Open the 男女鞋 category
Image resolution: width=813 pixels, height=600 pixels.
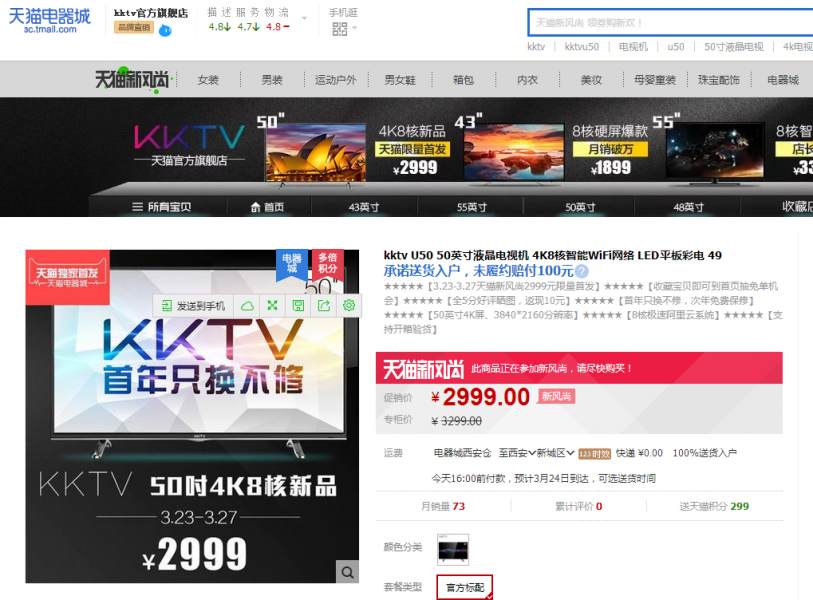pyautogui.click(x=400, y=80)
